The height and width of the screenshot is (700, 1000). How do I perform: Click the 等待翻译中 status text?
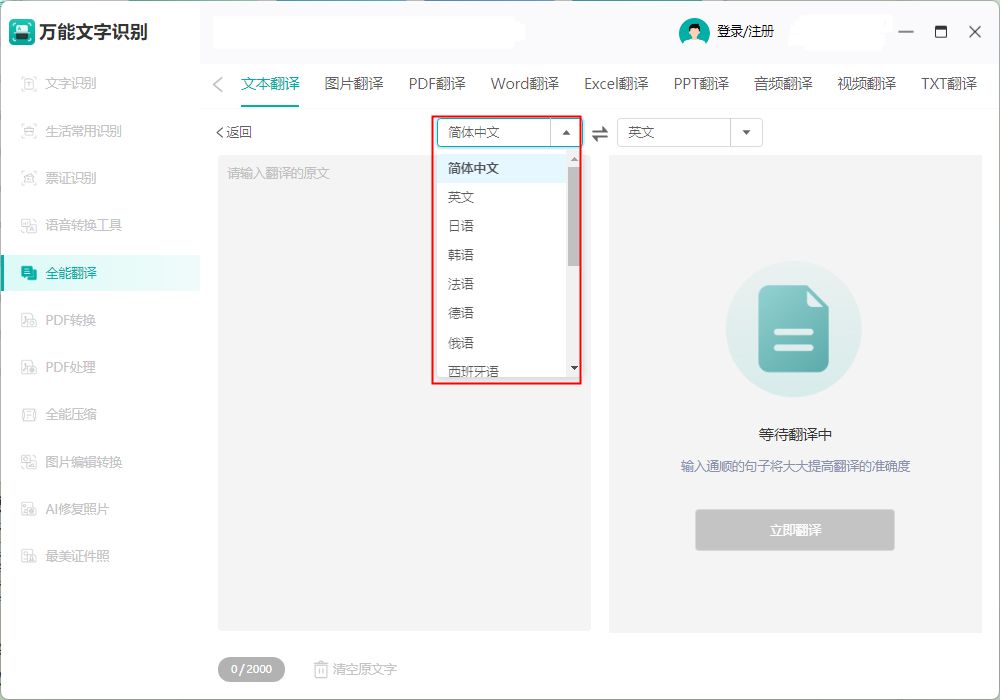(x=795, y=435)
